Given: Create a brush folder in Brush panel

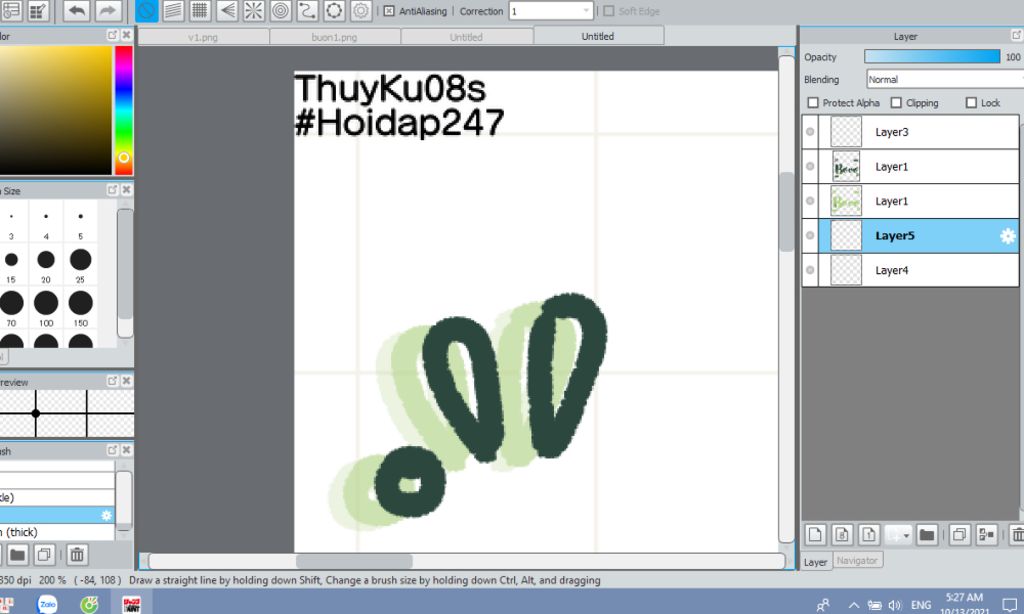Looking at the screenshot, I should click(18, 555).
